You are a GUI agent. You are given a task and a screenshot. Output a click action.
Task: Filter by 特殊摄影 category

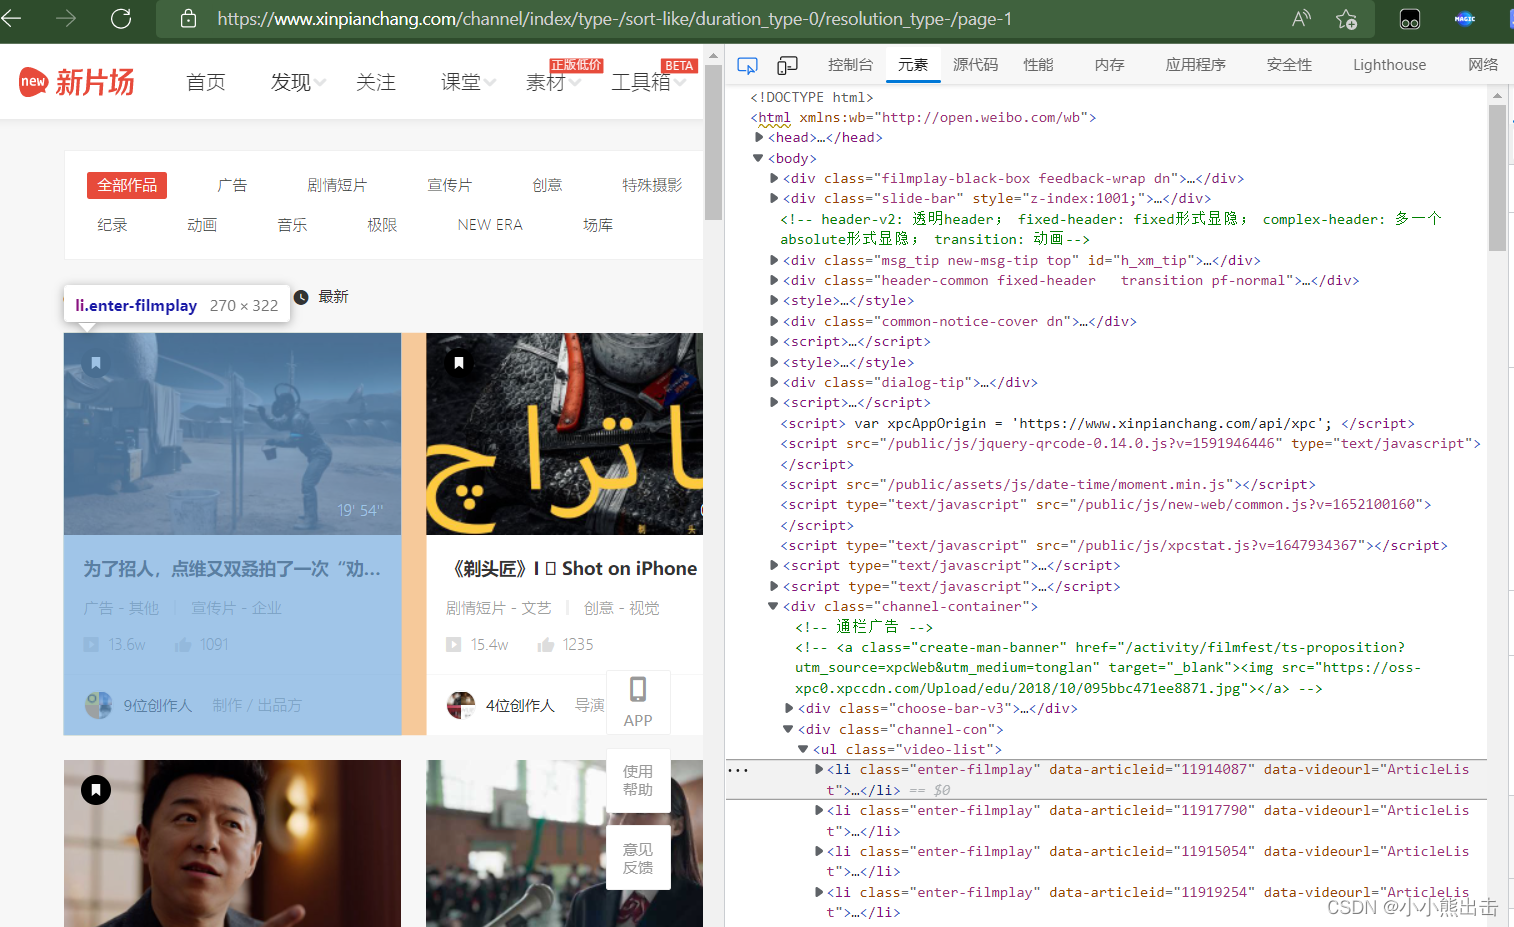(652, 185)
